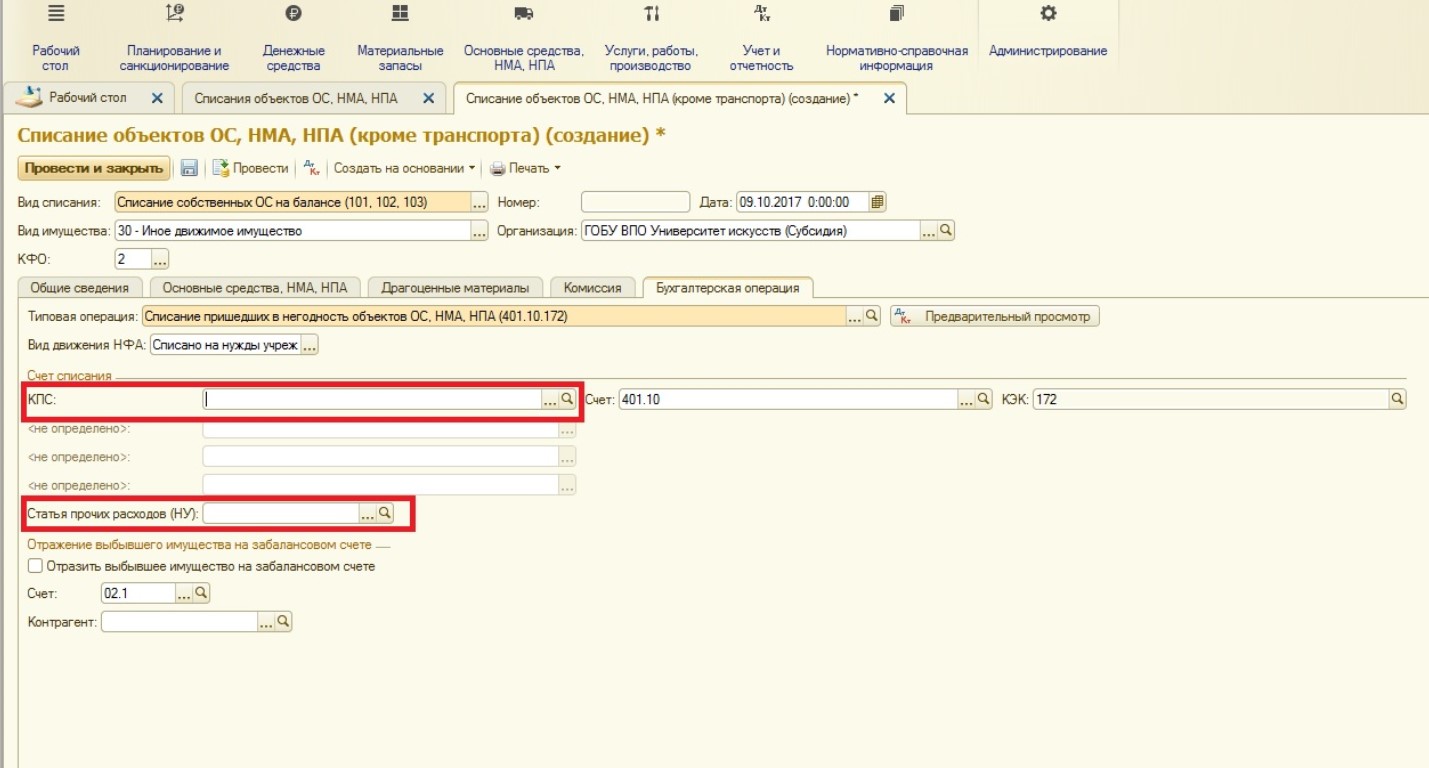Viewport: 1429px width, 768px height.
Task: Save the document with the floppy icon
Action: point(189,169)
